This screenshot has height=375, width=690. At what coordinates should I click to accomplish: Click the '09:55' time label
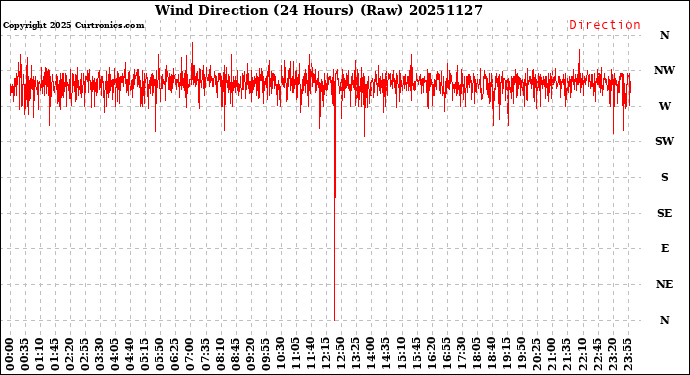[265, 355]
